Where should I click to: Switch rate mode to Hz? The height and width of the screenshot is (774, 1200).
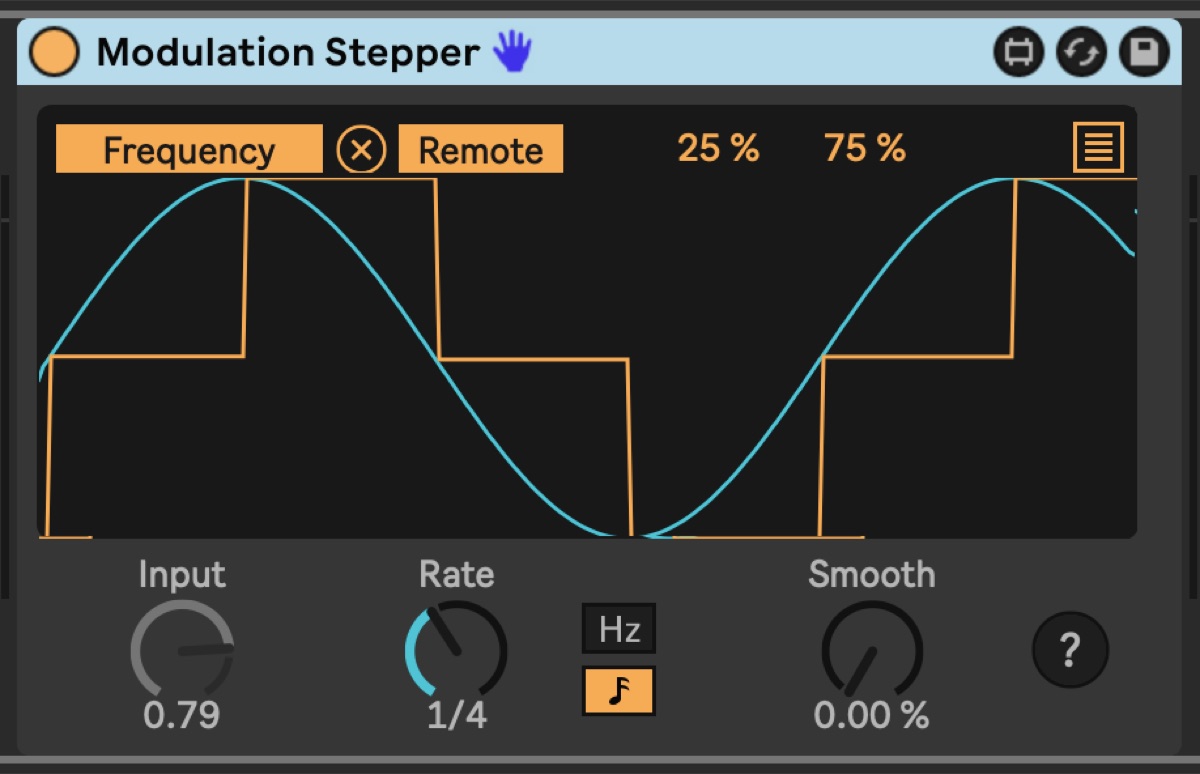click(619, 629)
